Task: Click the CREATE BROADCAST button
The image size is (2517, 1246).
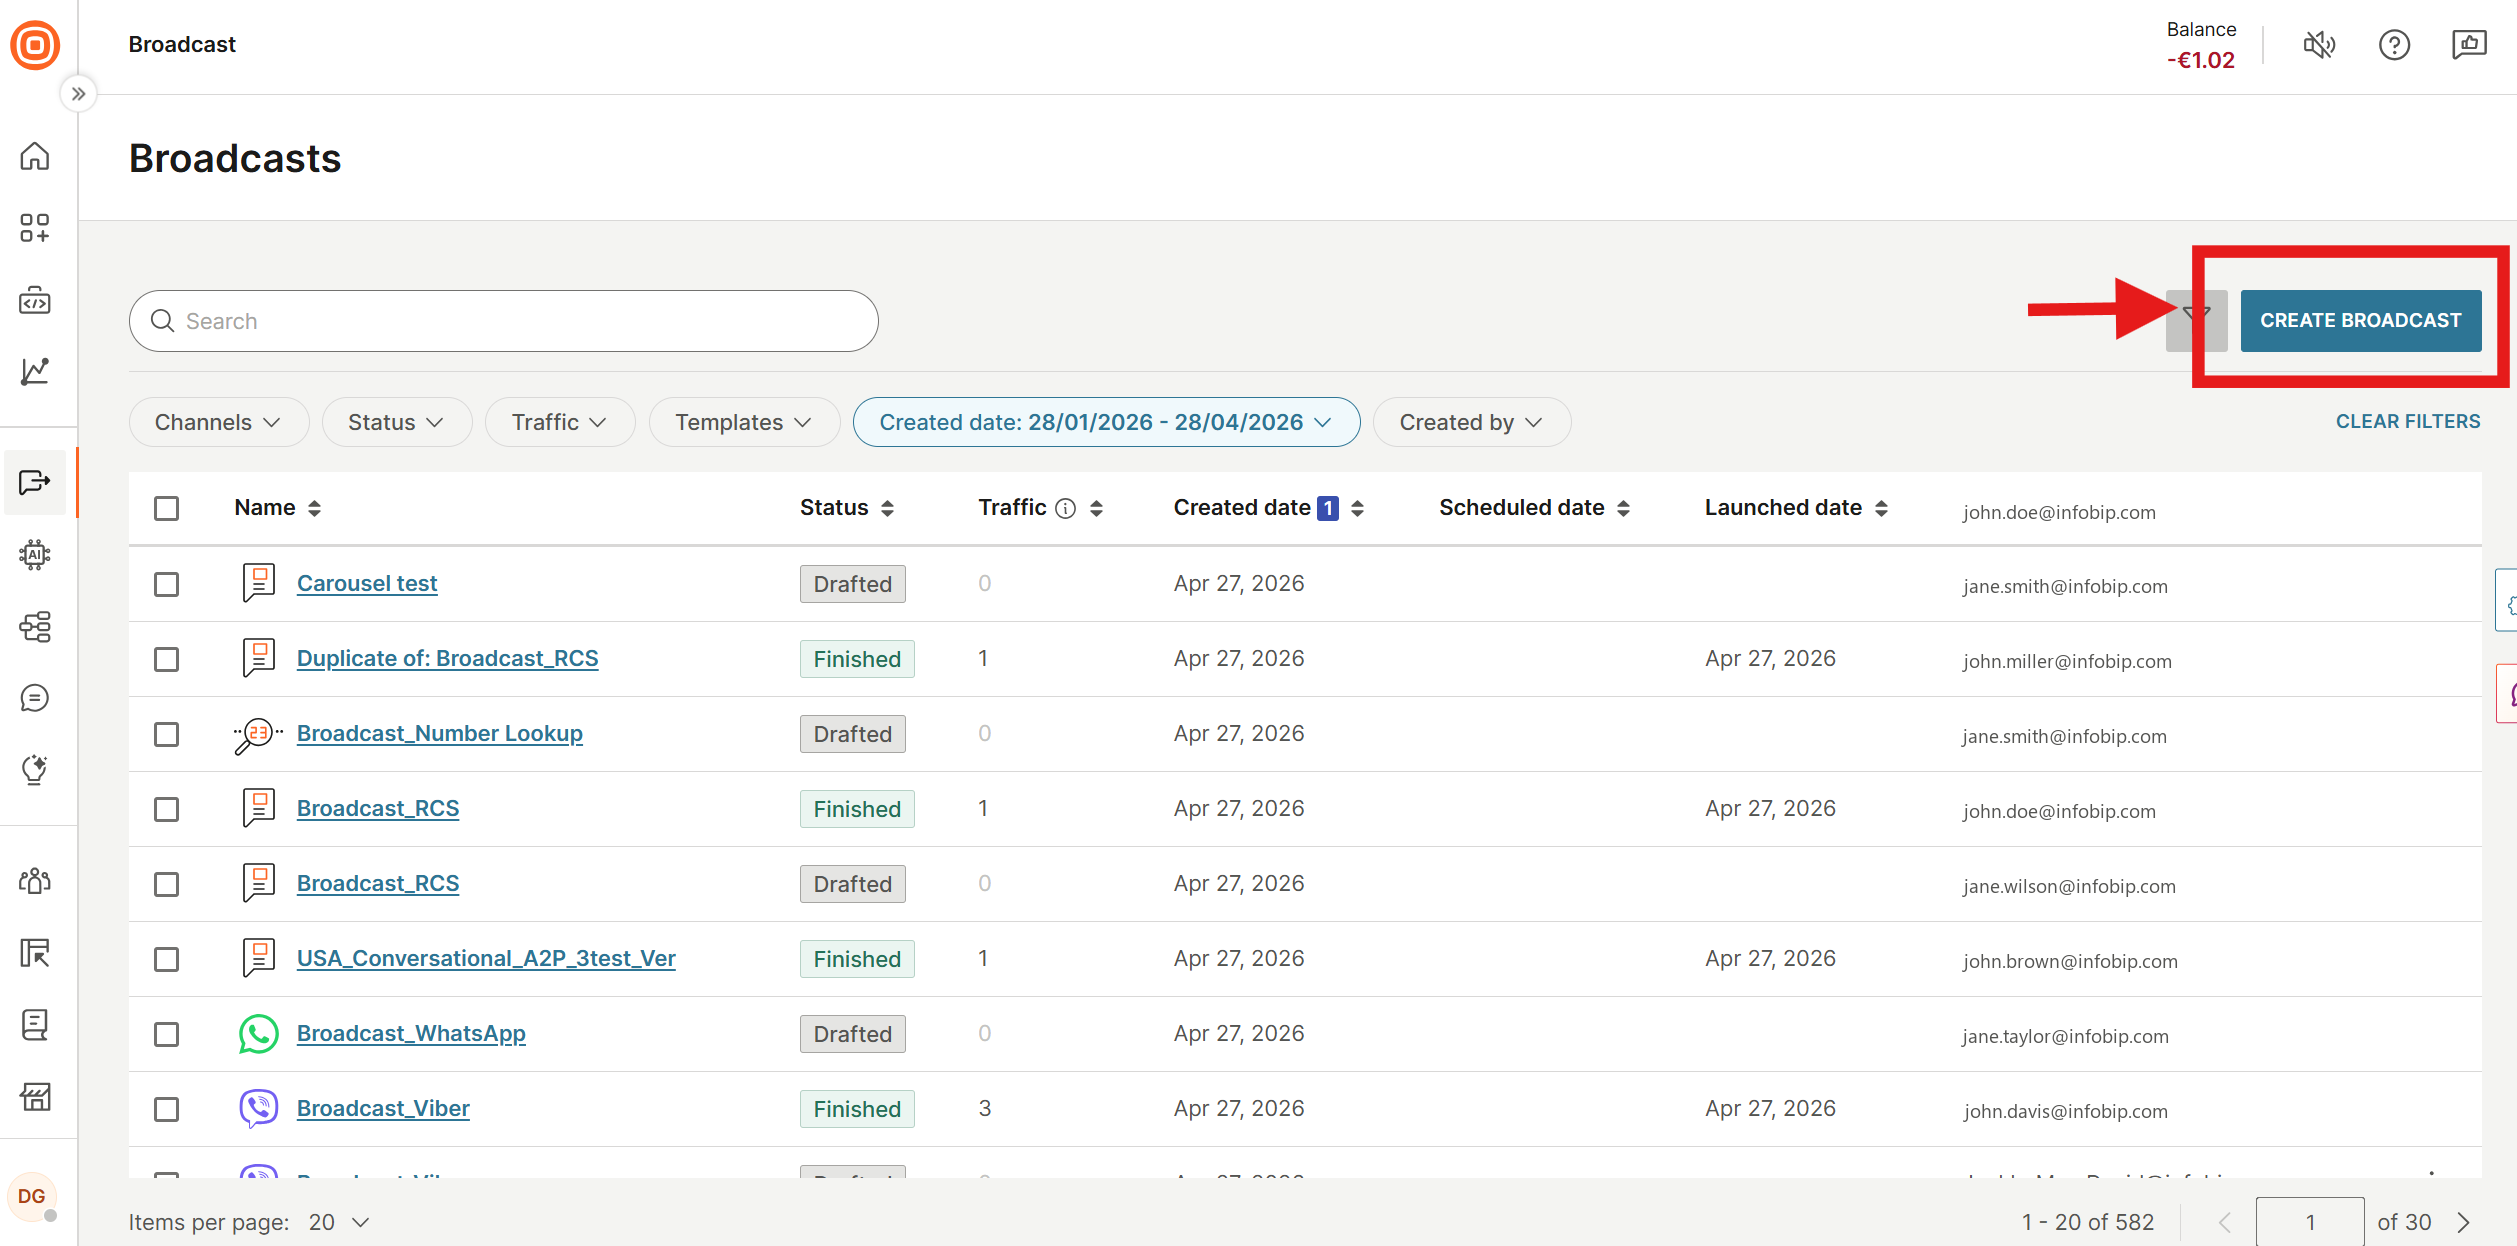Action: click(2360, 321)
